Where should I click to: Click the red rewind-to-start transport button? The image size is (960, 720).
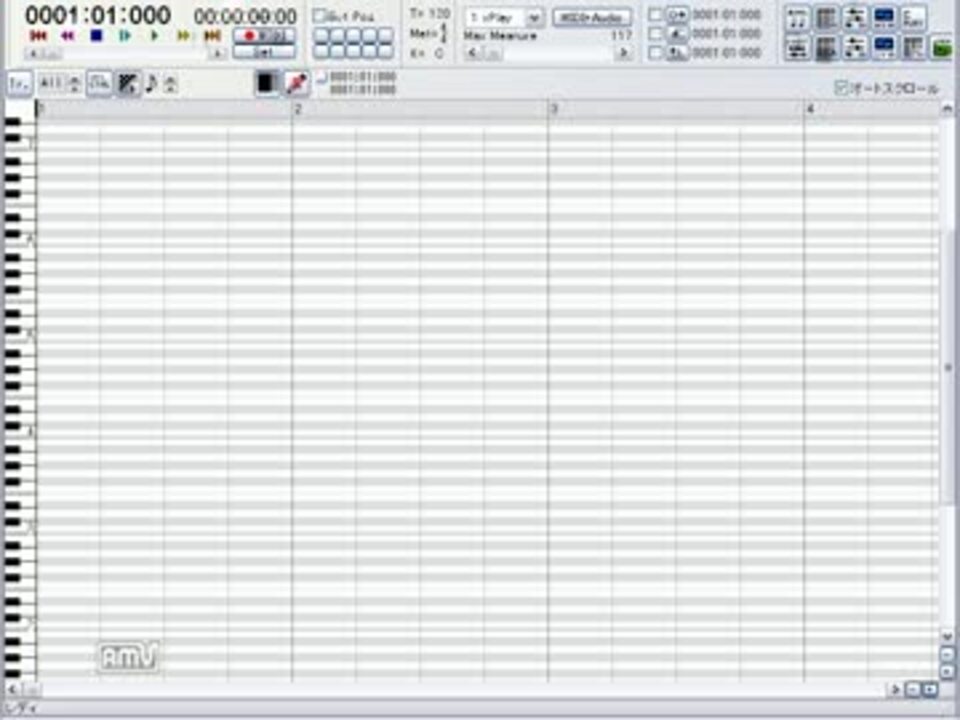(x=39, y=36)
